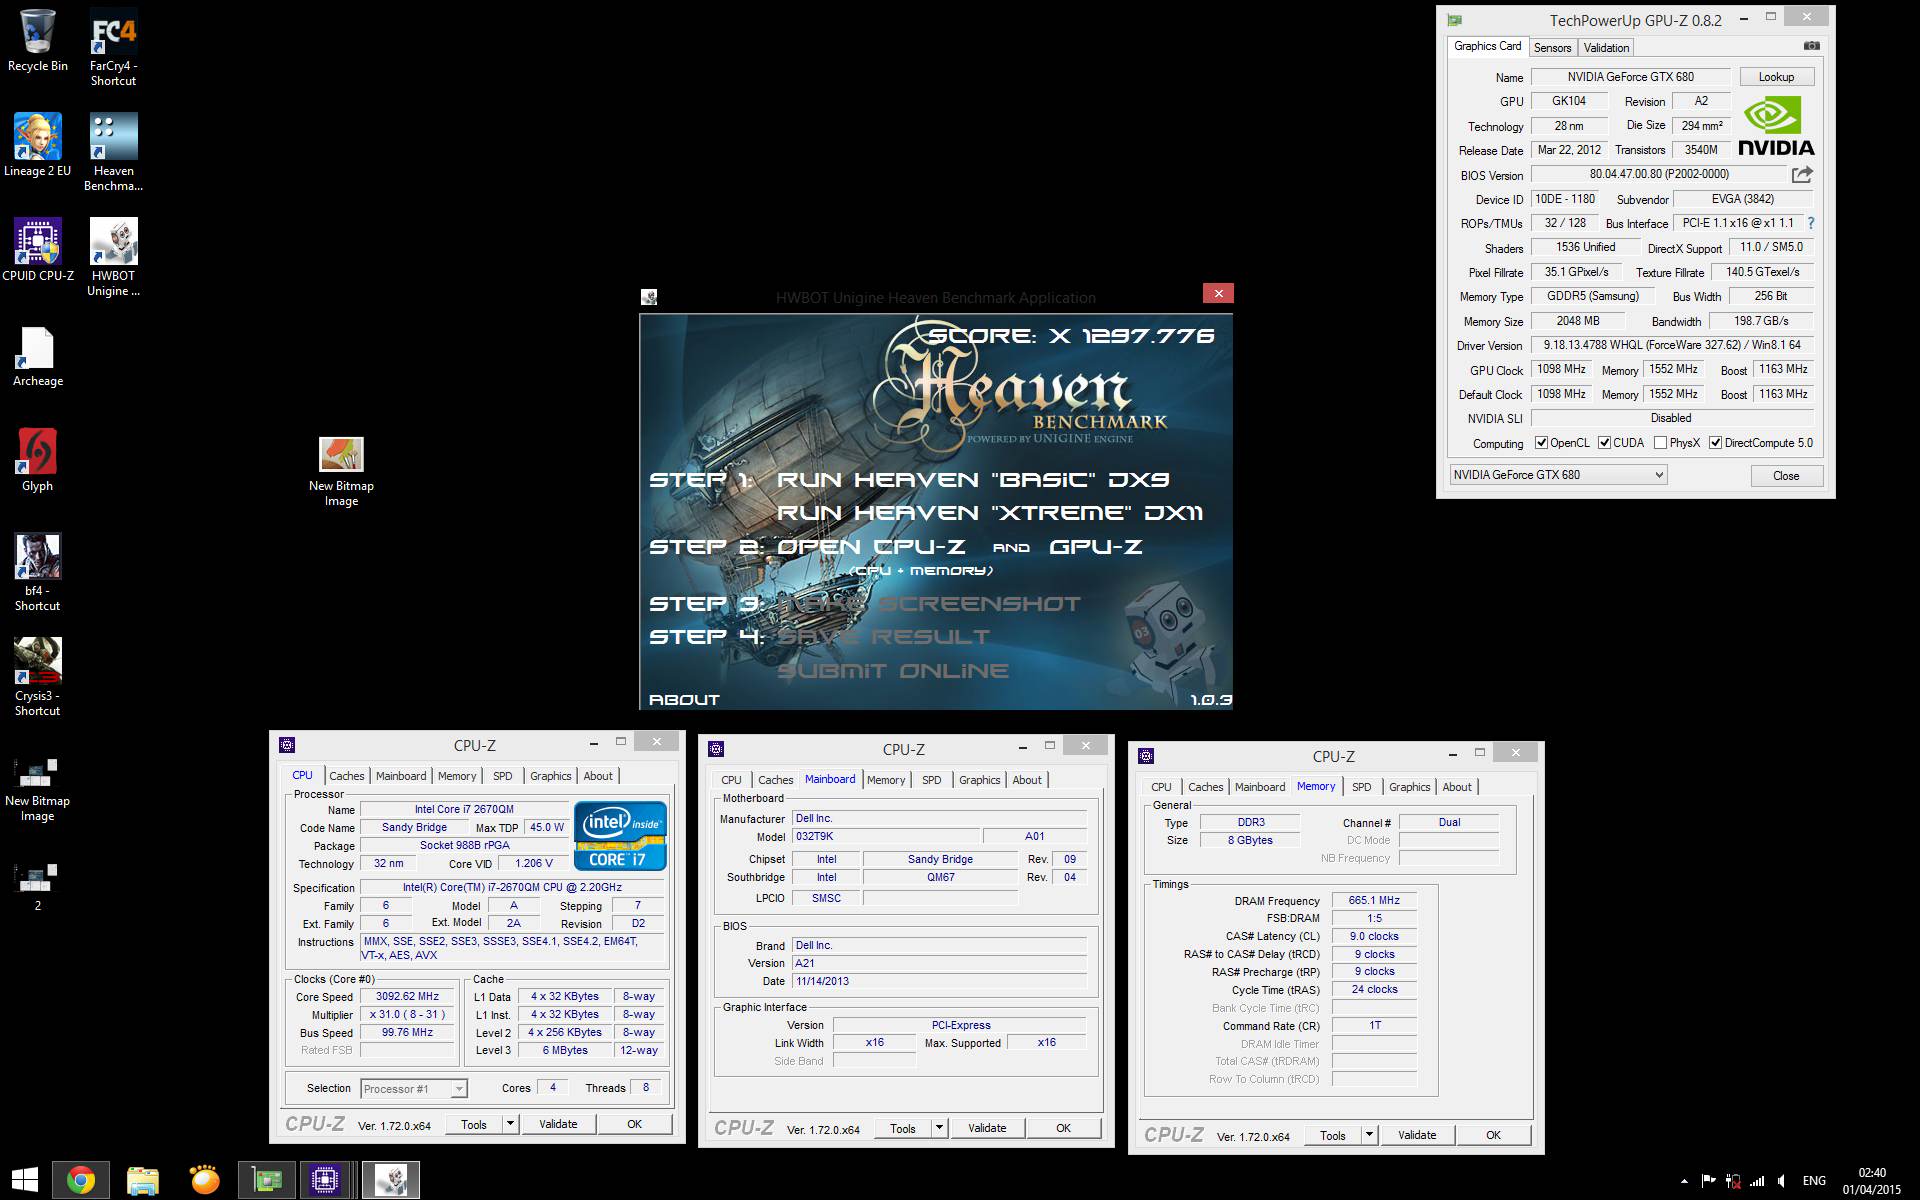Toggle the CUDA checkbox
The height and width of the screenshot is (1200, 1920).
pyautogui.click(x=1604, y=443)
